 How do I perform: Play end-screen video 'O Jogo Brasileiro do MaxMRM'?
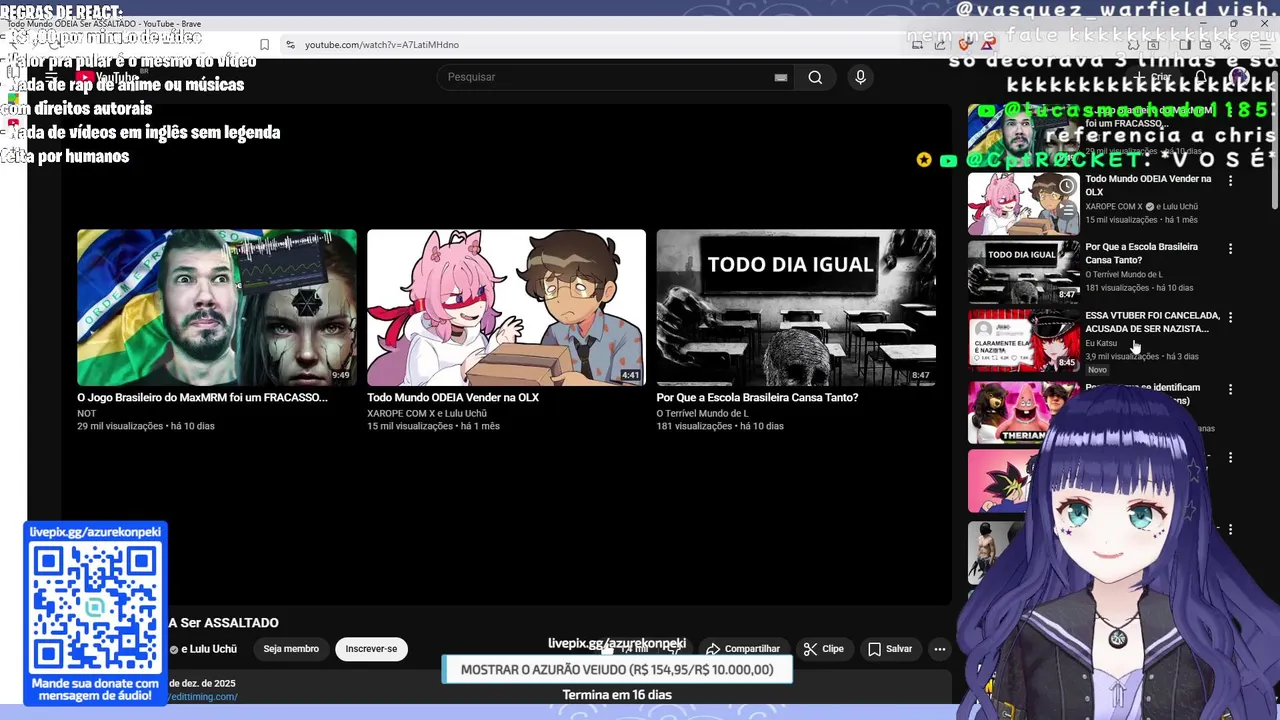217,308
